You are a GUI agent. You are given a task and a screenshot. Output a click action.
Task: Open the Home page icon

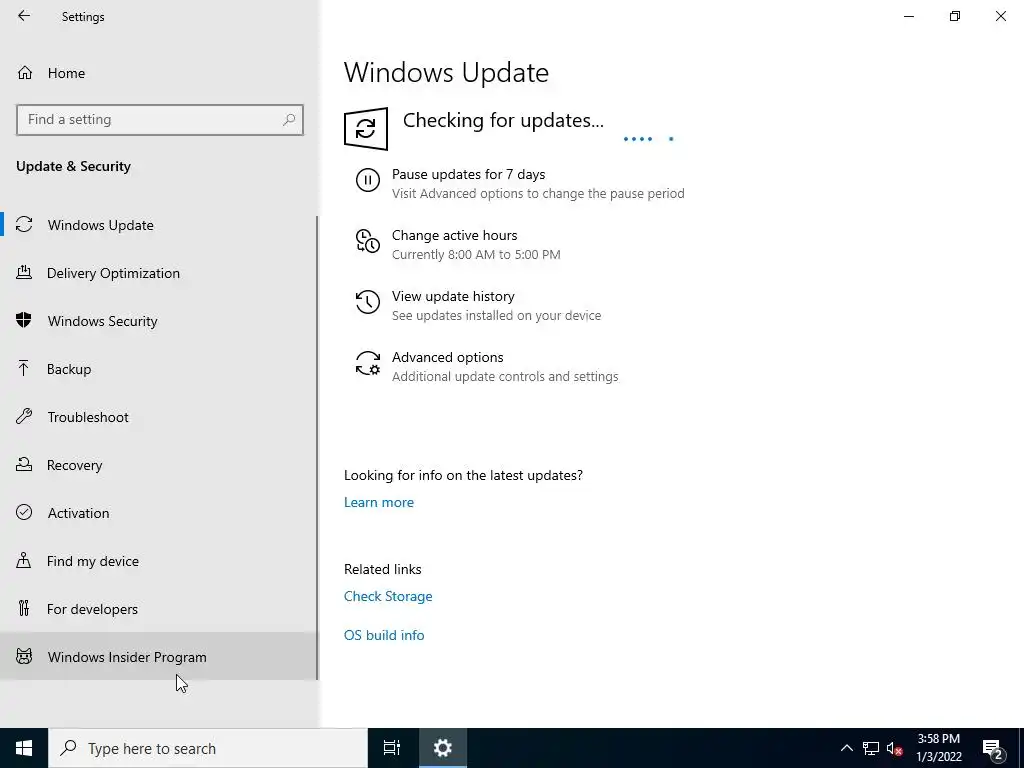pos(25,72)
